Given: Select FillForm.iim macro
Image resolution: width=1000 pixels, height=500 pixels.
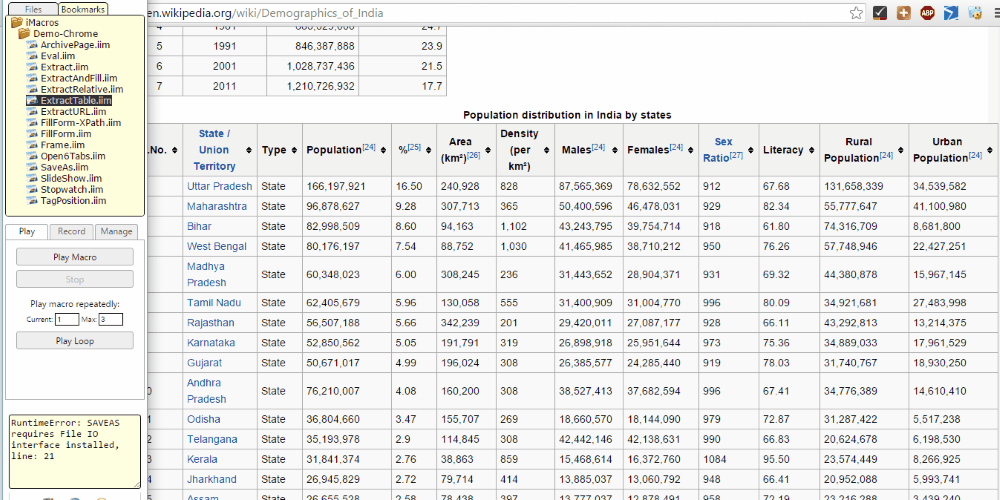Looking at the screenshot, I should pyautogui.click(x=66, y=134).
